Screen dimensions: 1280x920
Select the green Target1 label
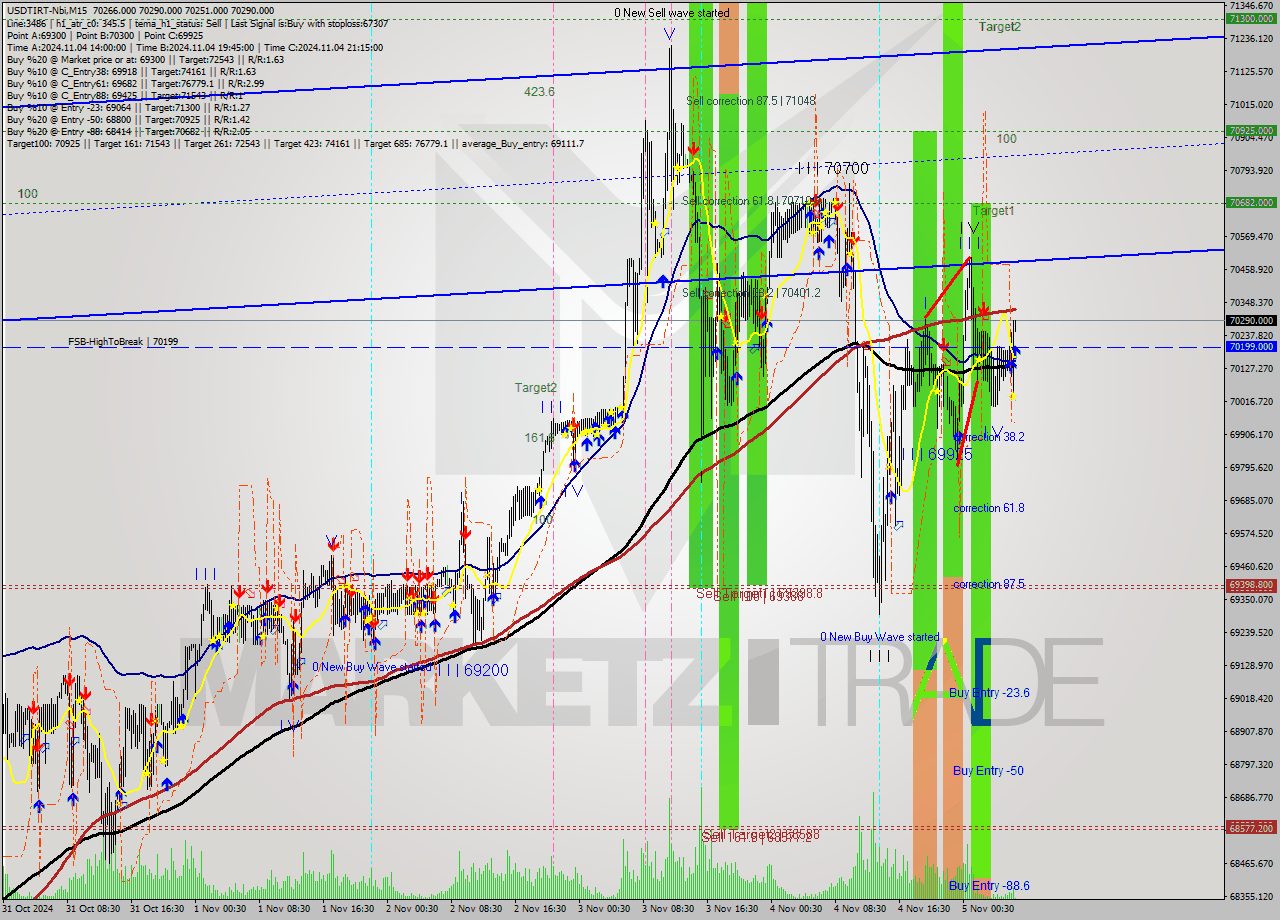click(x=993, y=211)
